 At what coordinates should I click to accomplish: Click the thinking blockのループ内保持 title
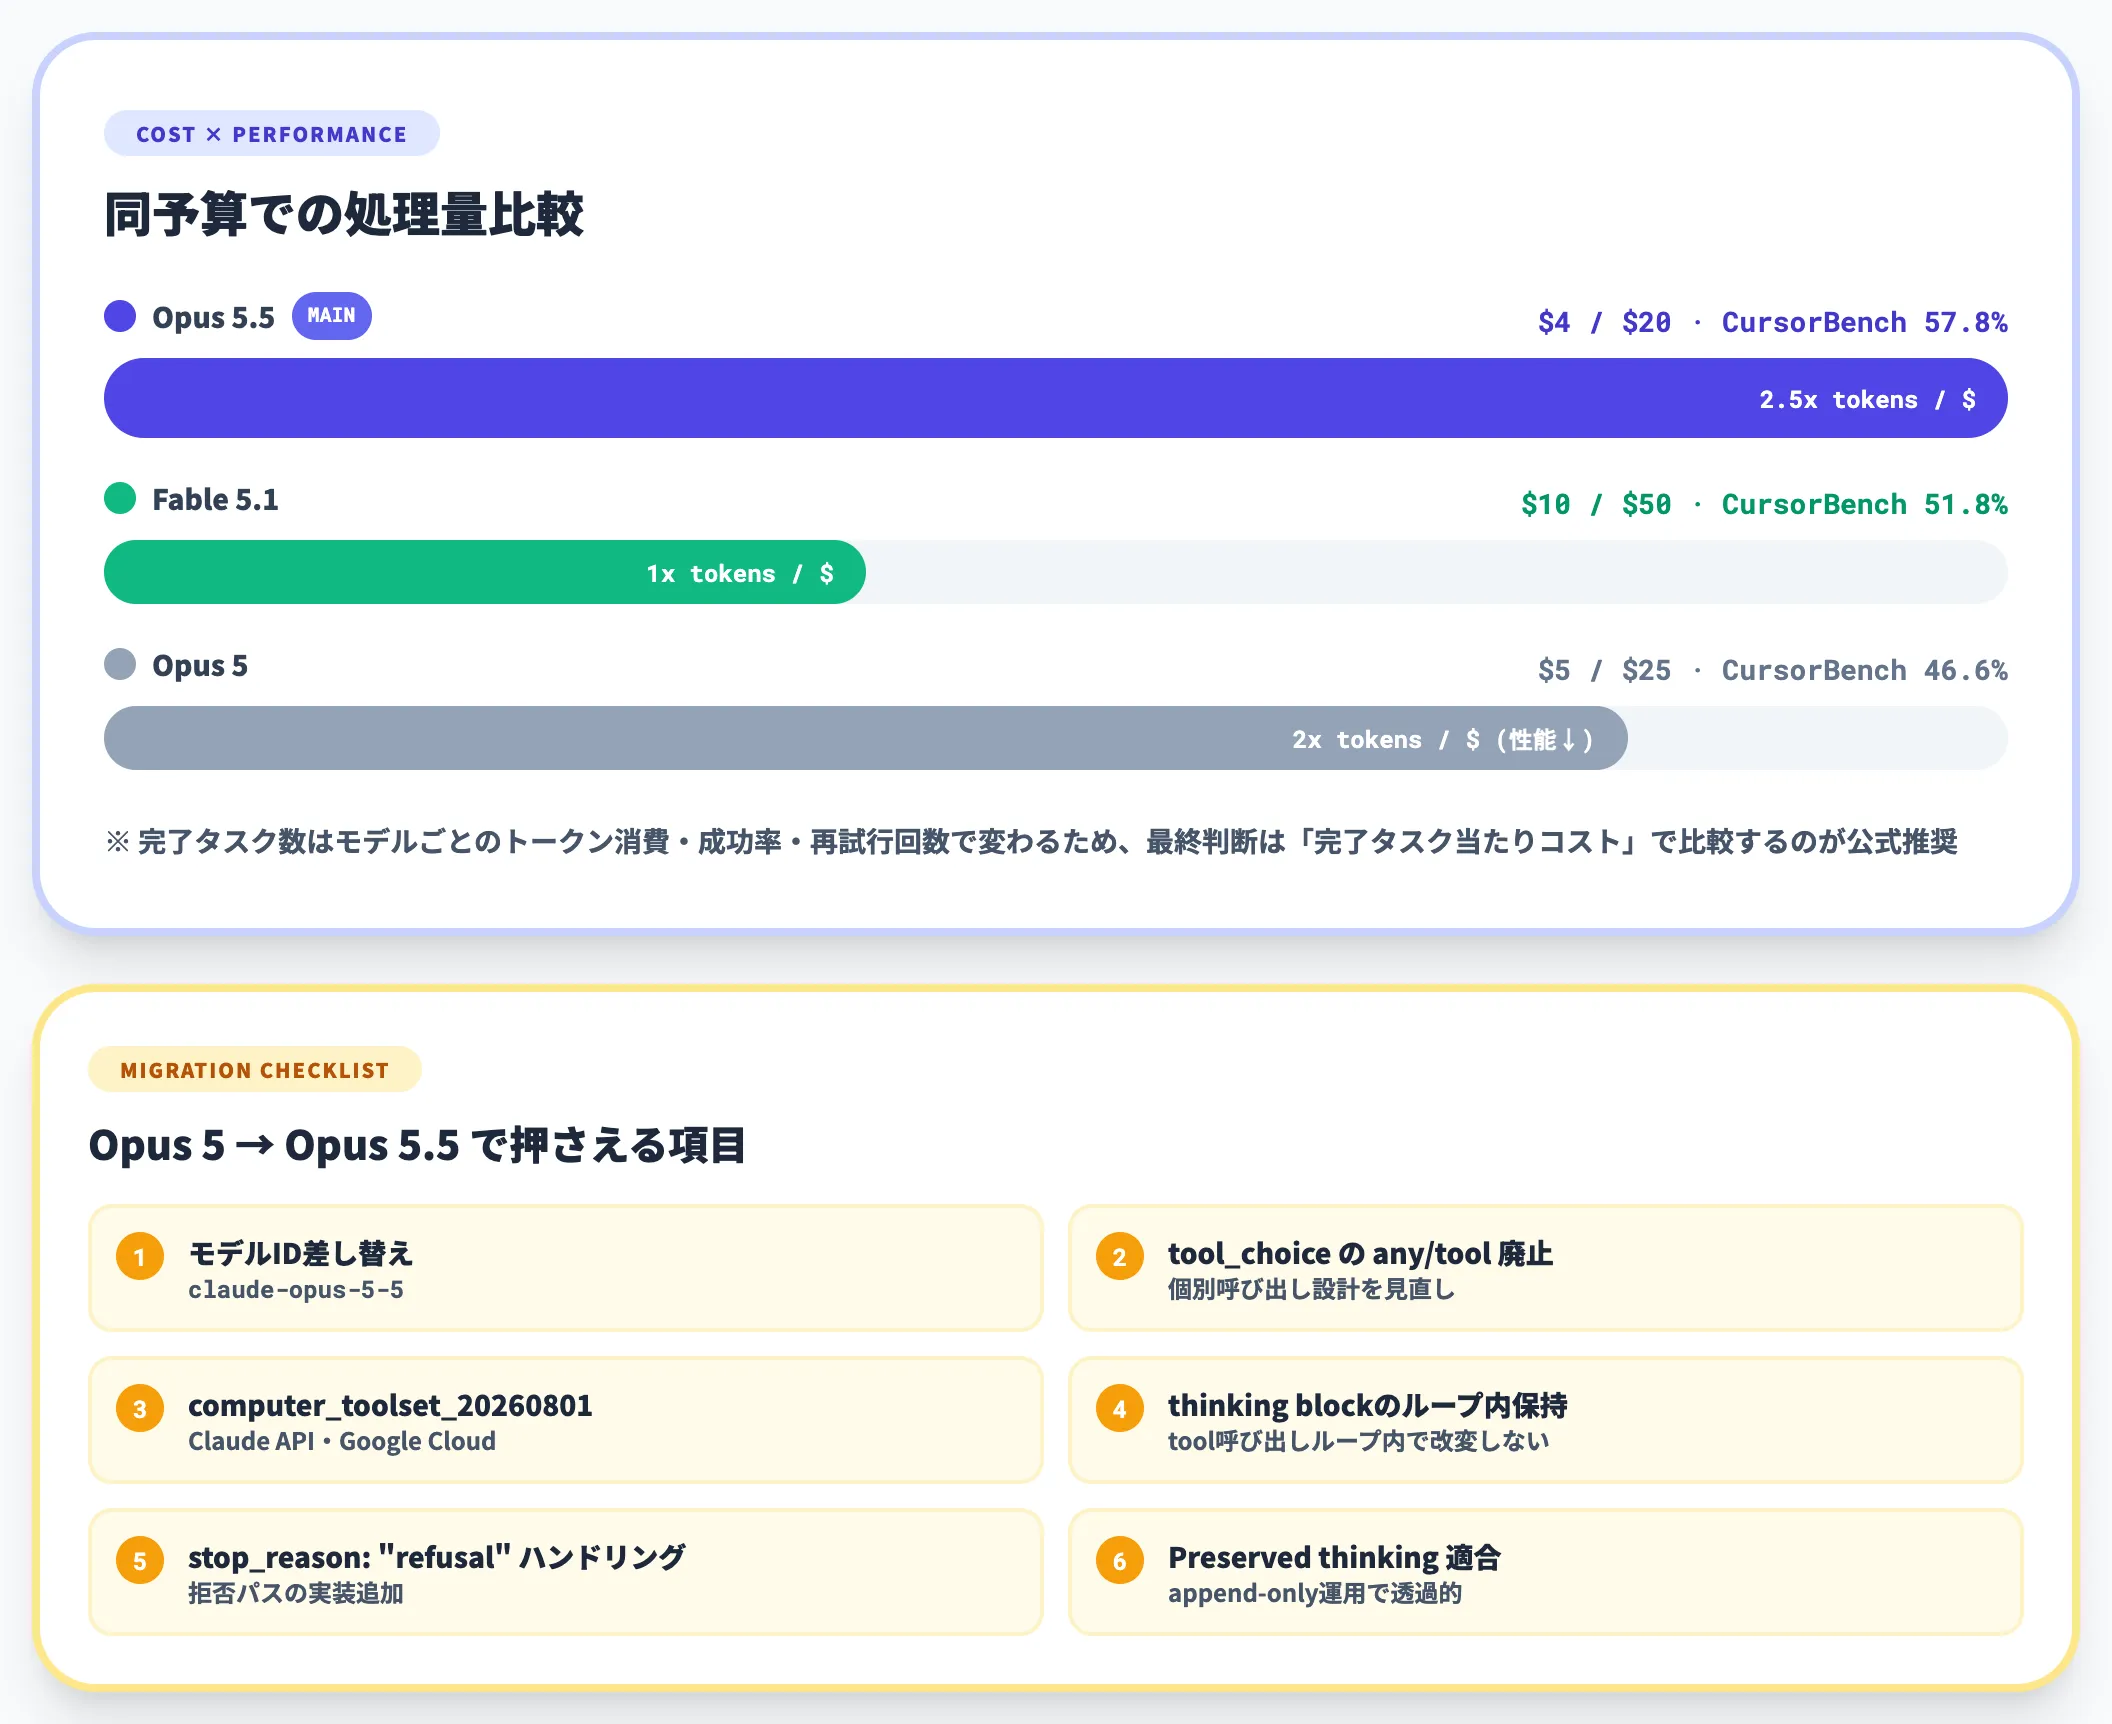point(1368,1405)
